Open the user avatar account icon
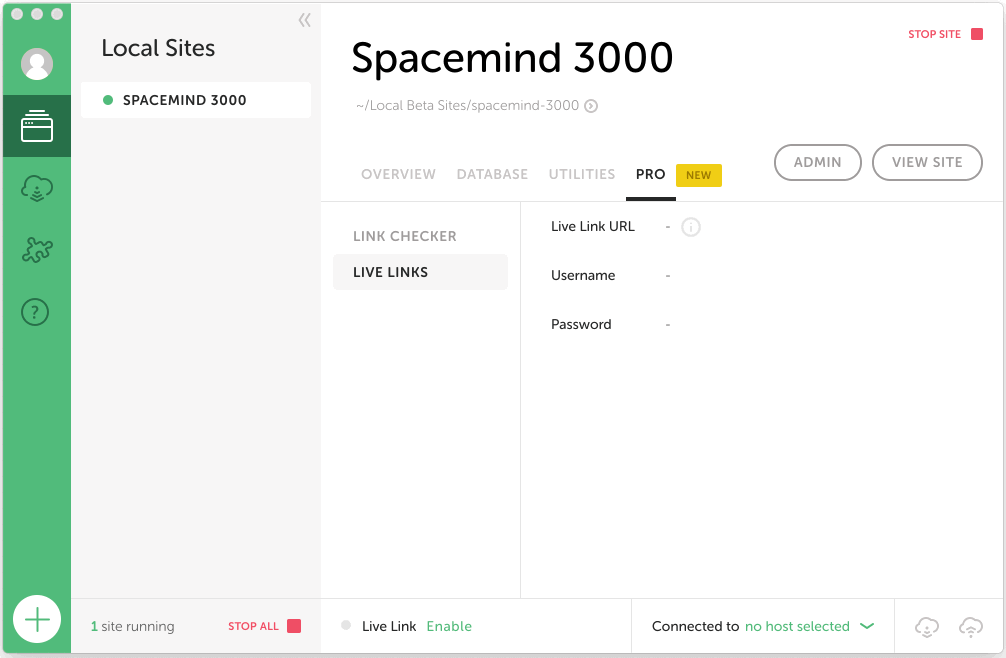This screenshot has height=658, width=1006. click(x=37, y=64)
